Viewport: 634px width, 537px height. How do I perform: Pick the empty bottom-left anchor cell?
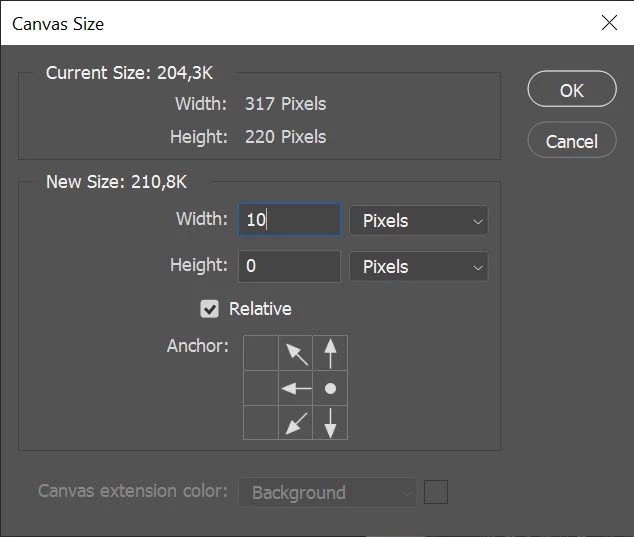pyautogui.click(x=261, y=423)
